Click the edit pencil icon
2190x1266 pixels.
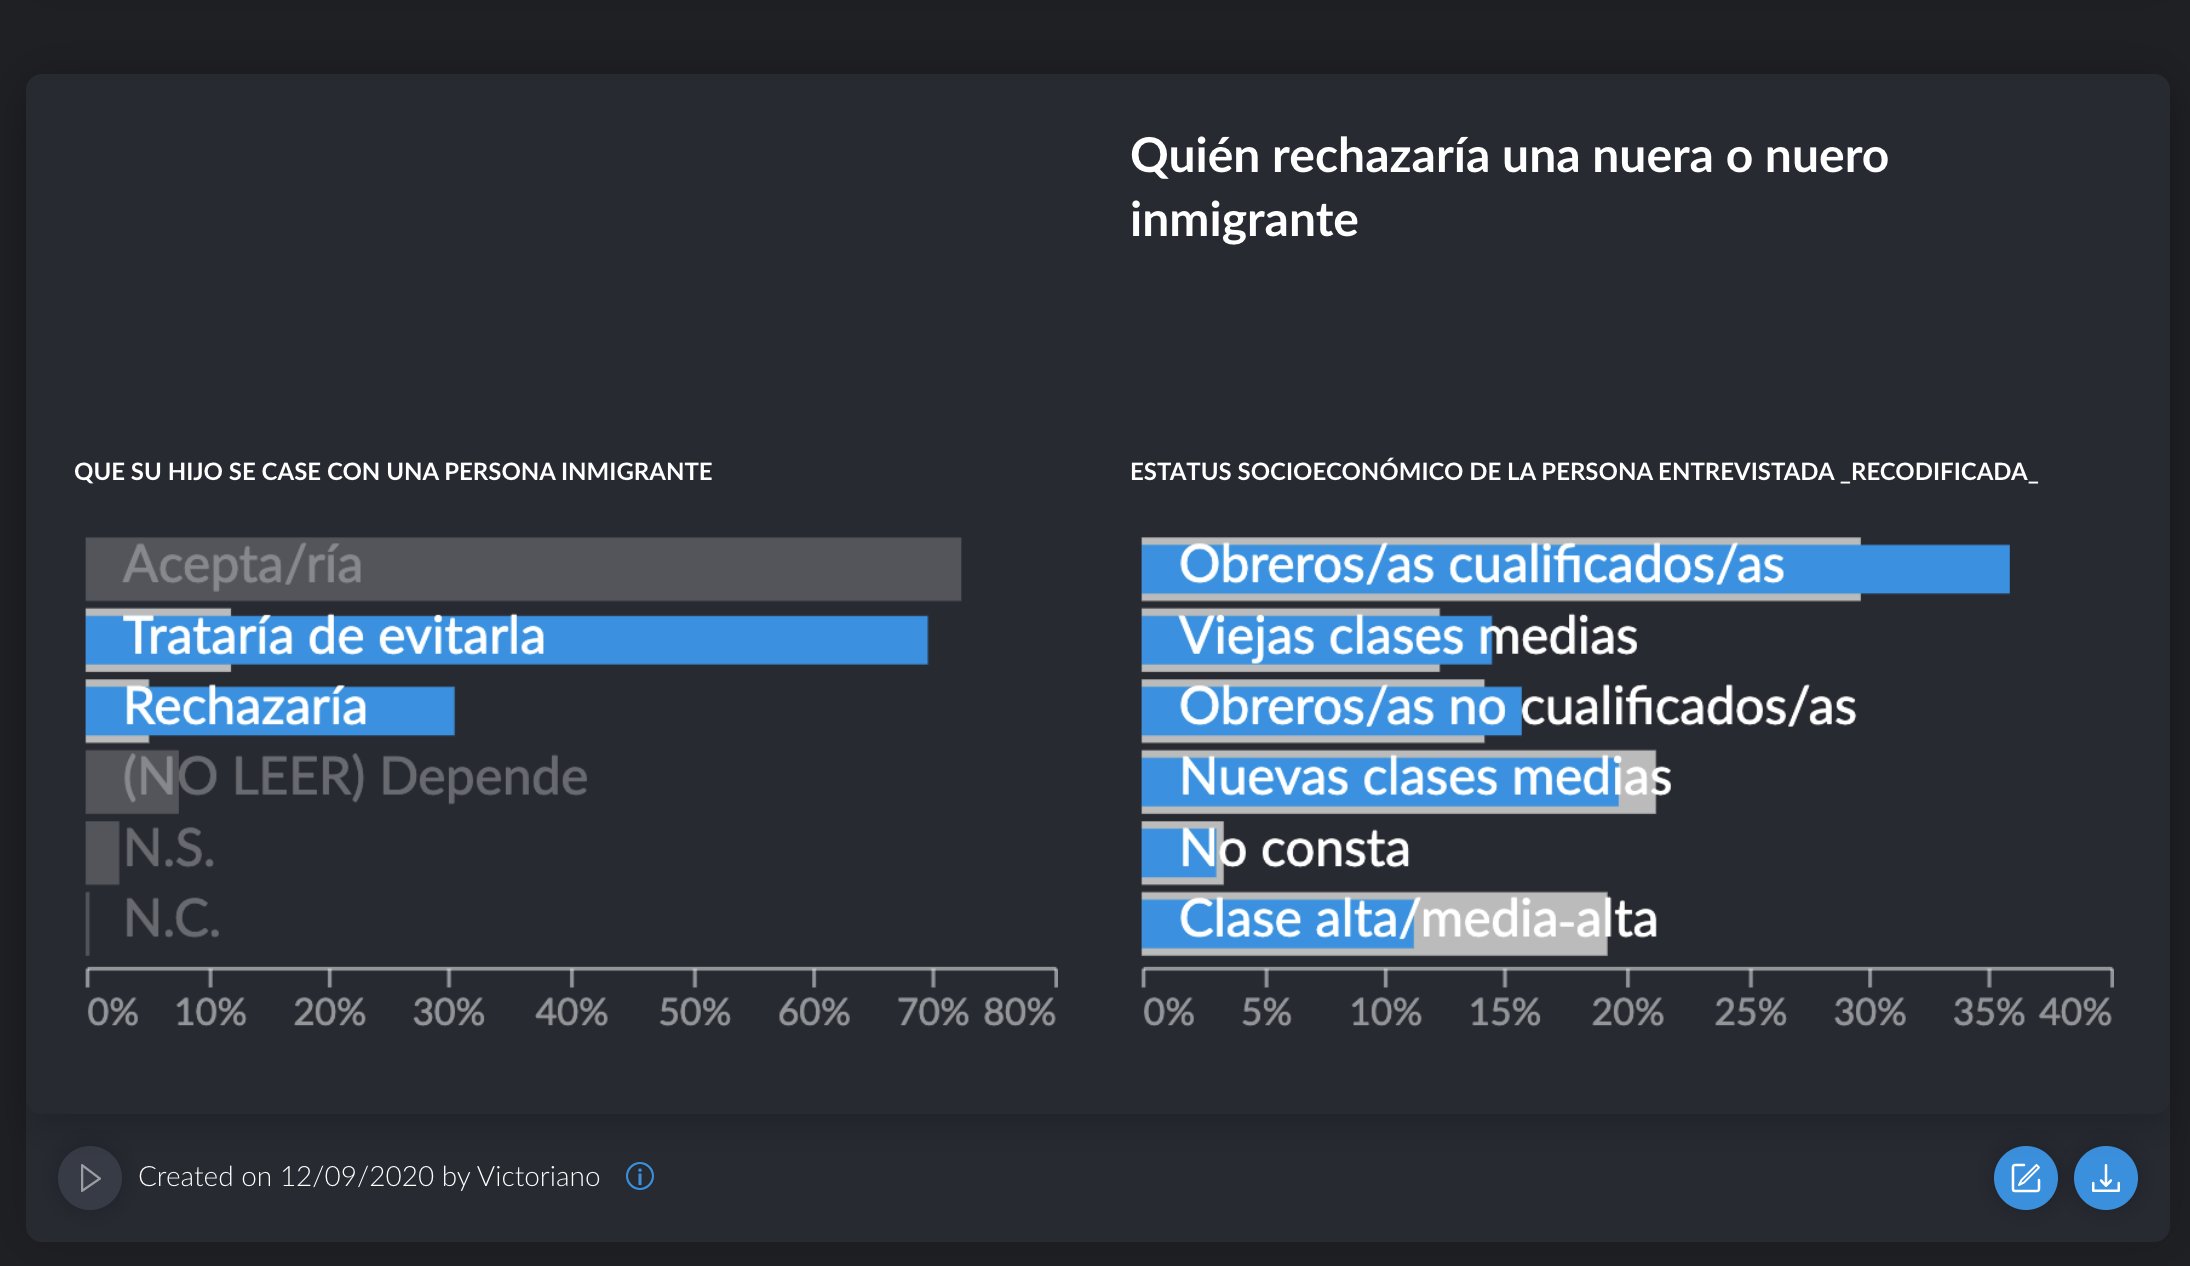pos(2025,1178)
